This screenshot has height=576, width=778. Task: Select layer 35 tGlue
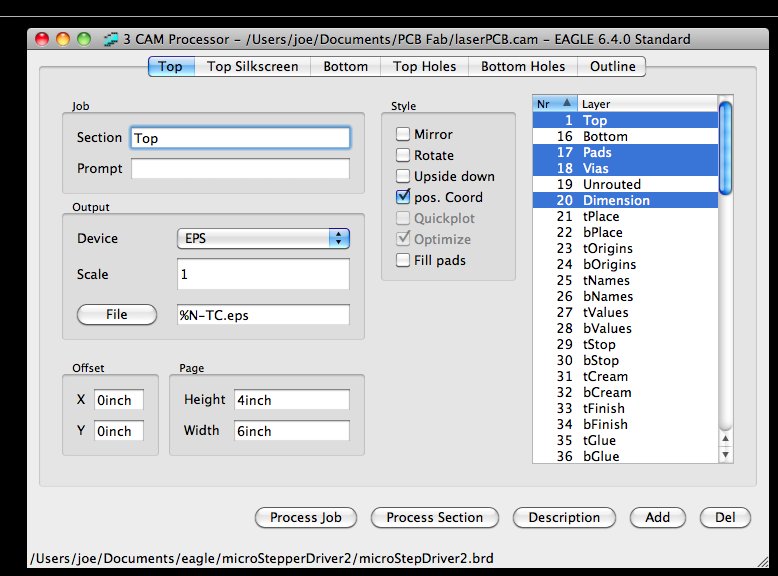[x=625, y=440]
